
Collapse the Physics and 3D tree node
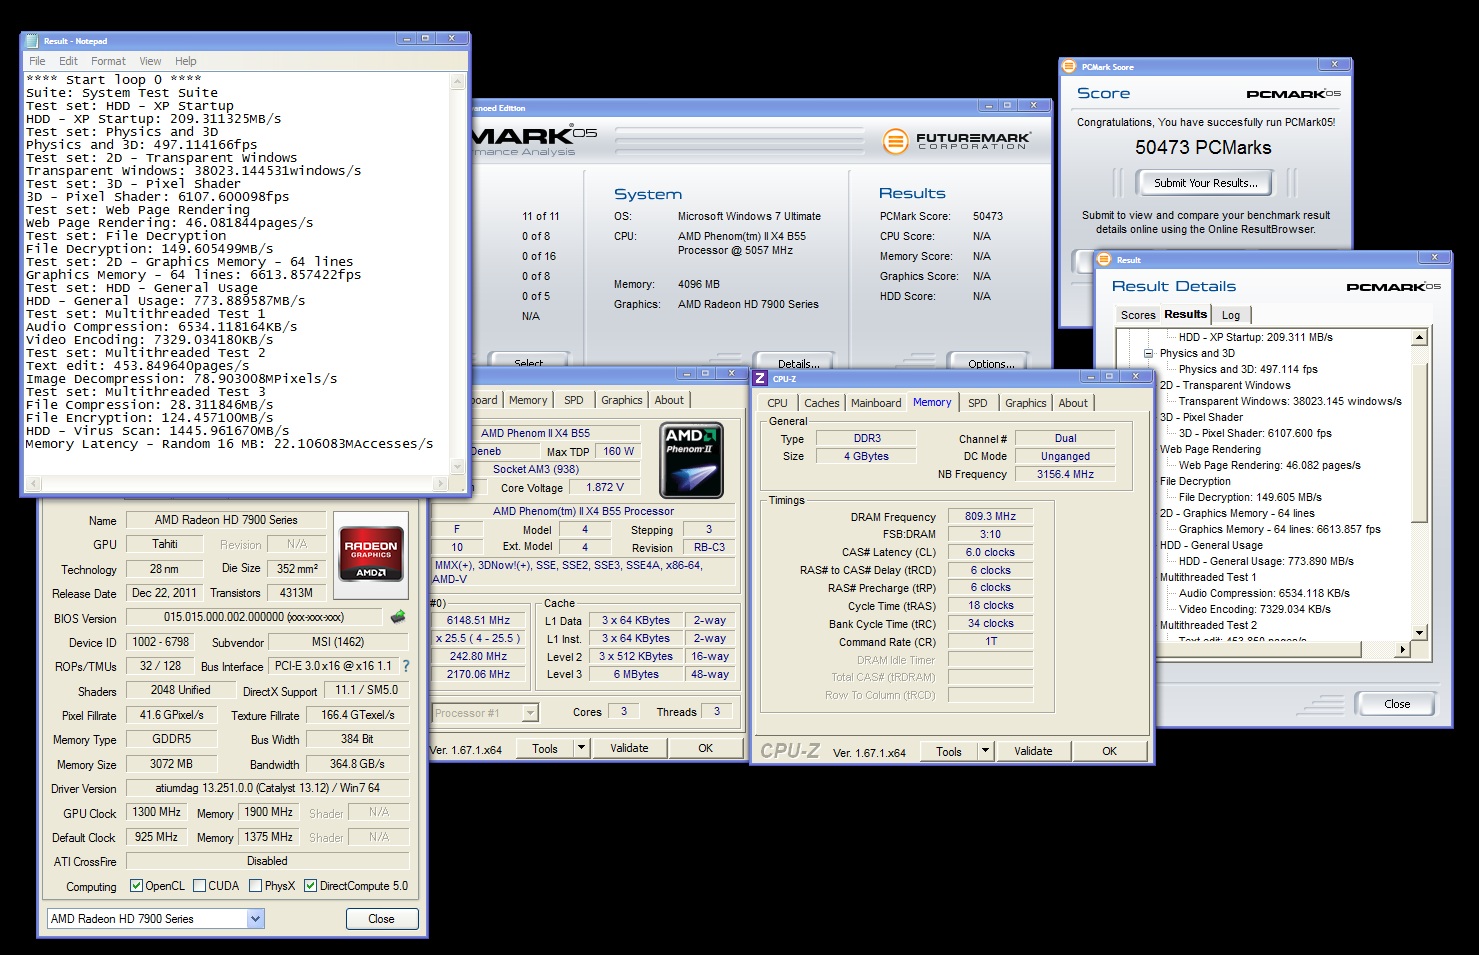[1149, 353]
